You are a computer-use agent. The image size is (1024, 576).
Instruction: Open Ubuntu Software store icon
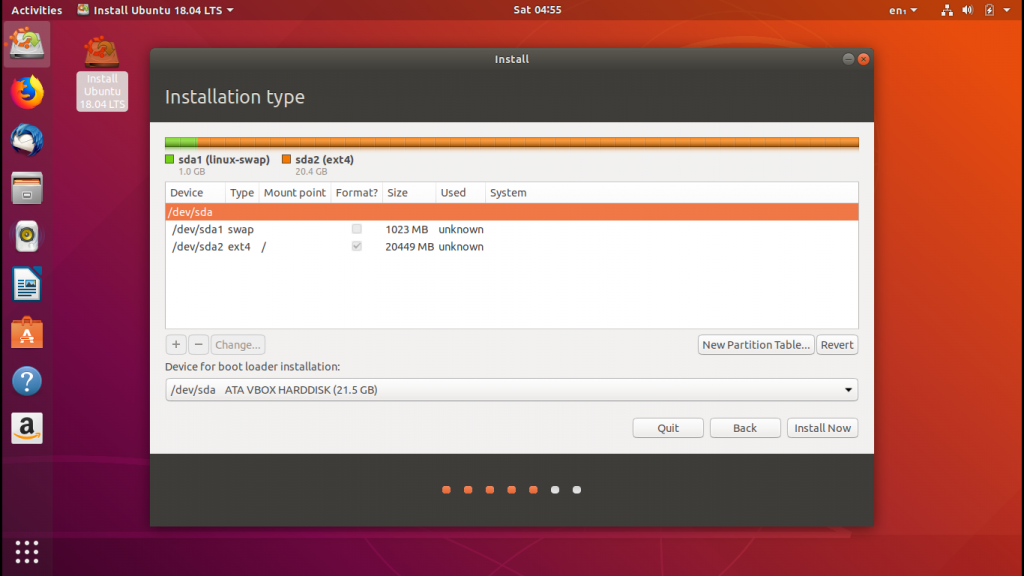27,332
